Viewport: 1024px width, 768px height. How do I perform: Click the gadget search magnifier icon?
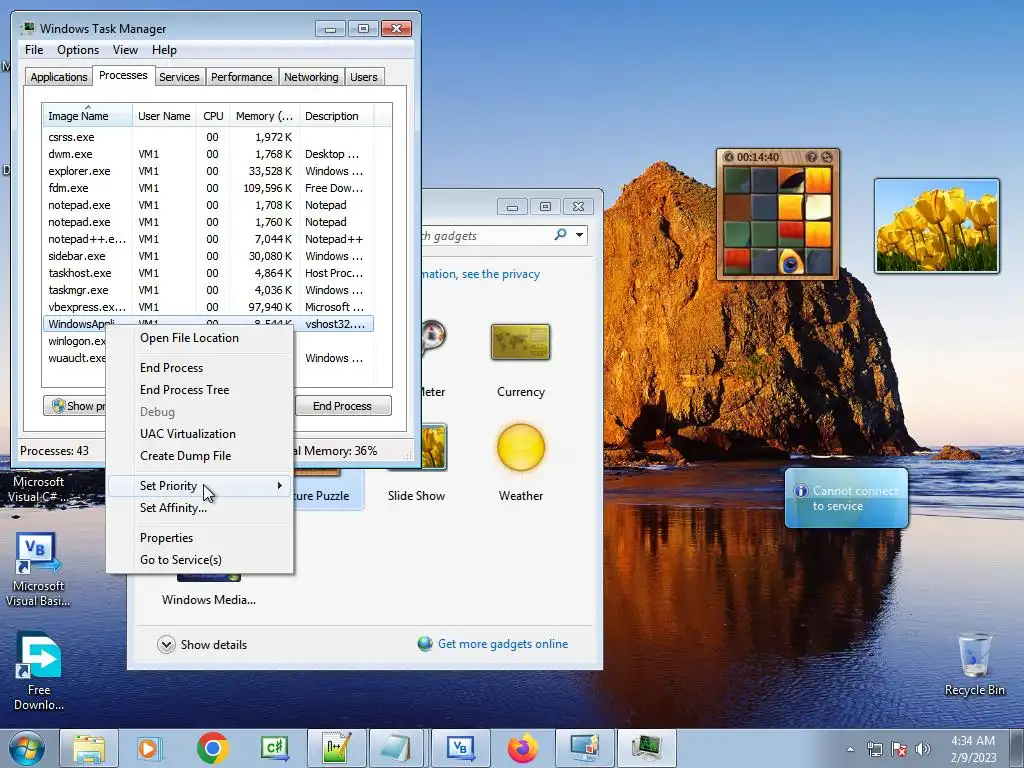tap(560, 234)
